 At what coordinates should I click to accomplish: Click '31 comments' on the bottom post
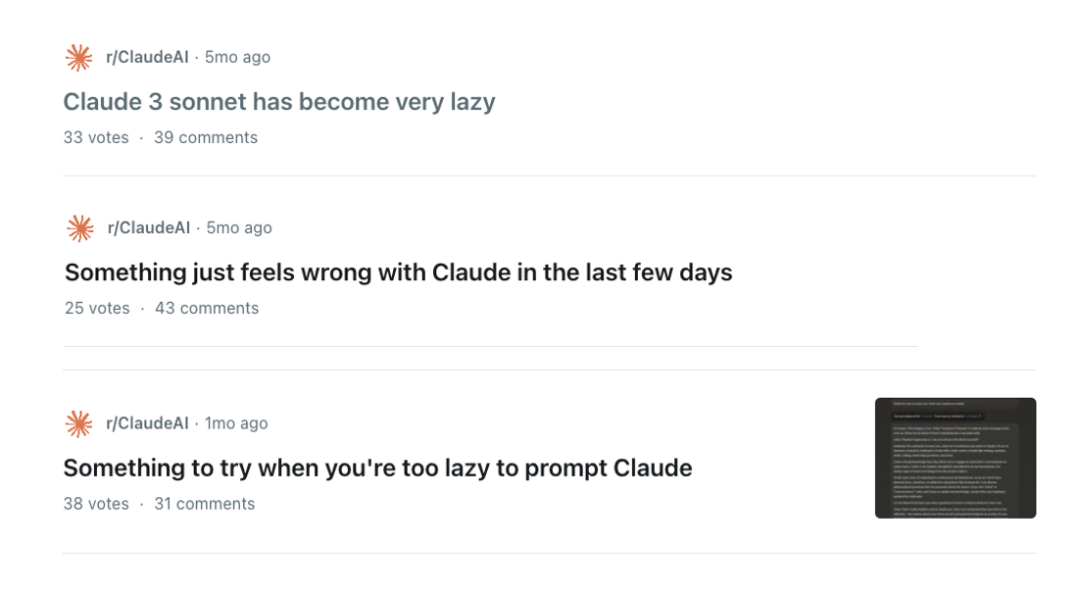click(205, 503)
